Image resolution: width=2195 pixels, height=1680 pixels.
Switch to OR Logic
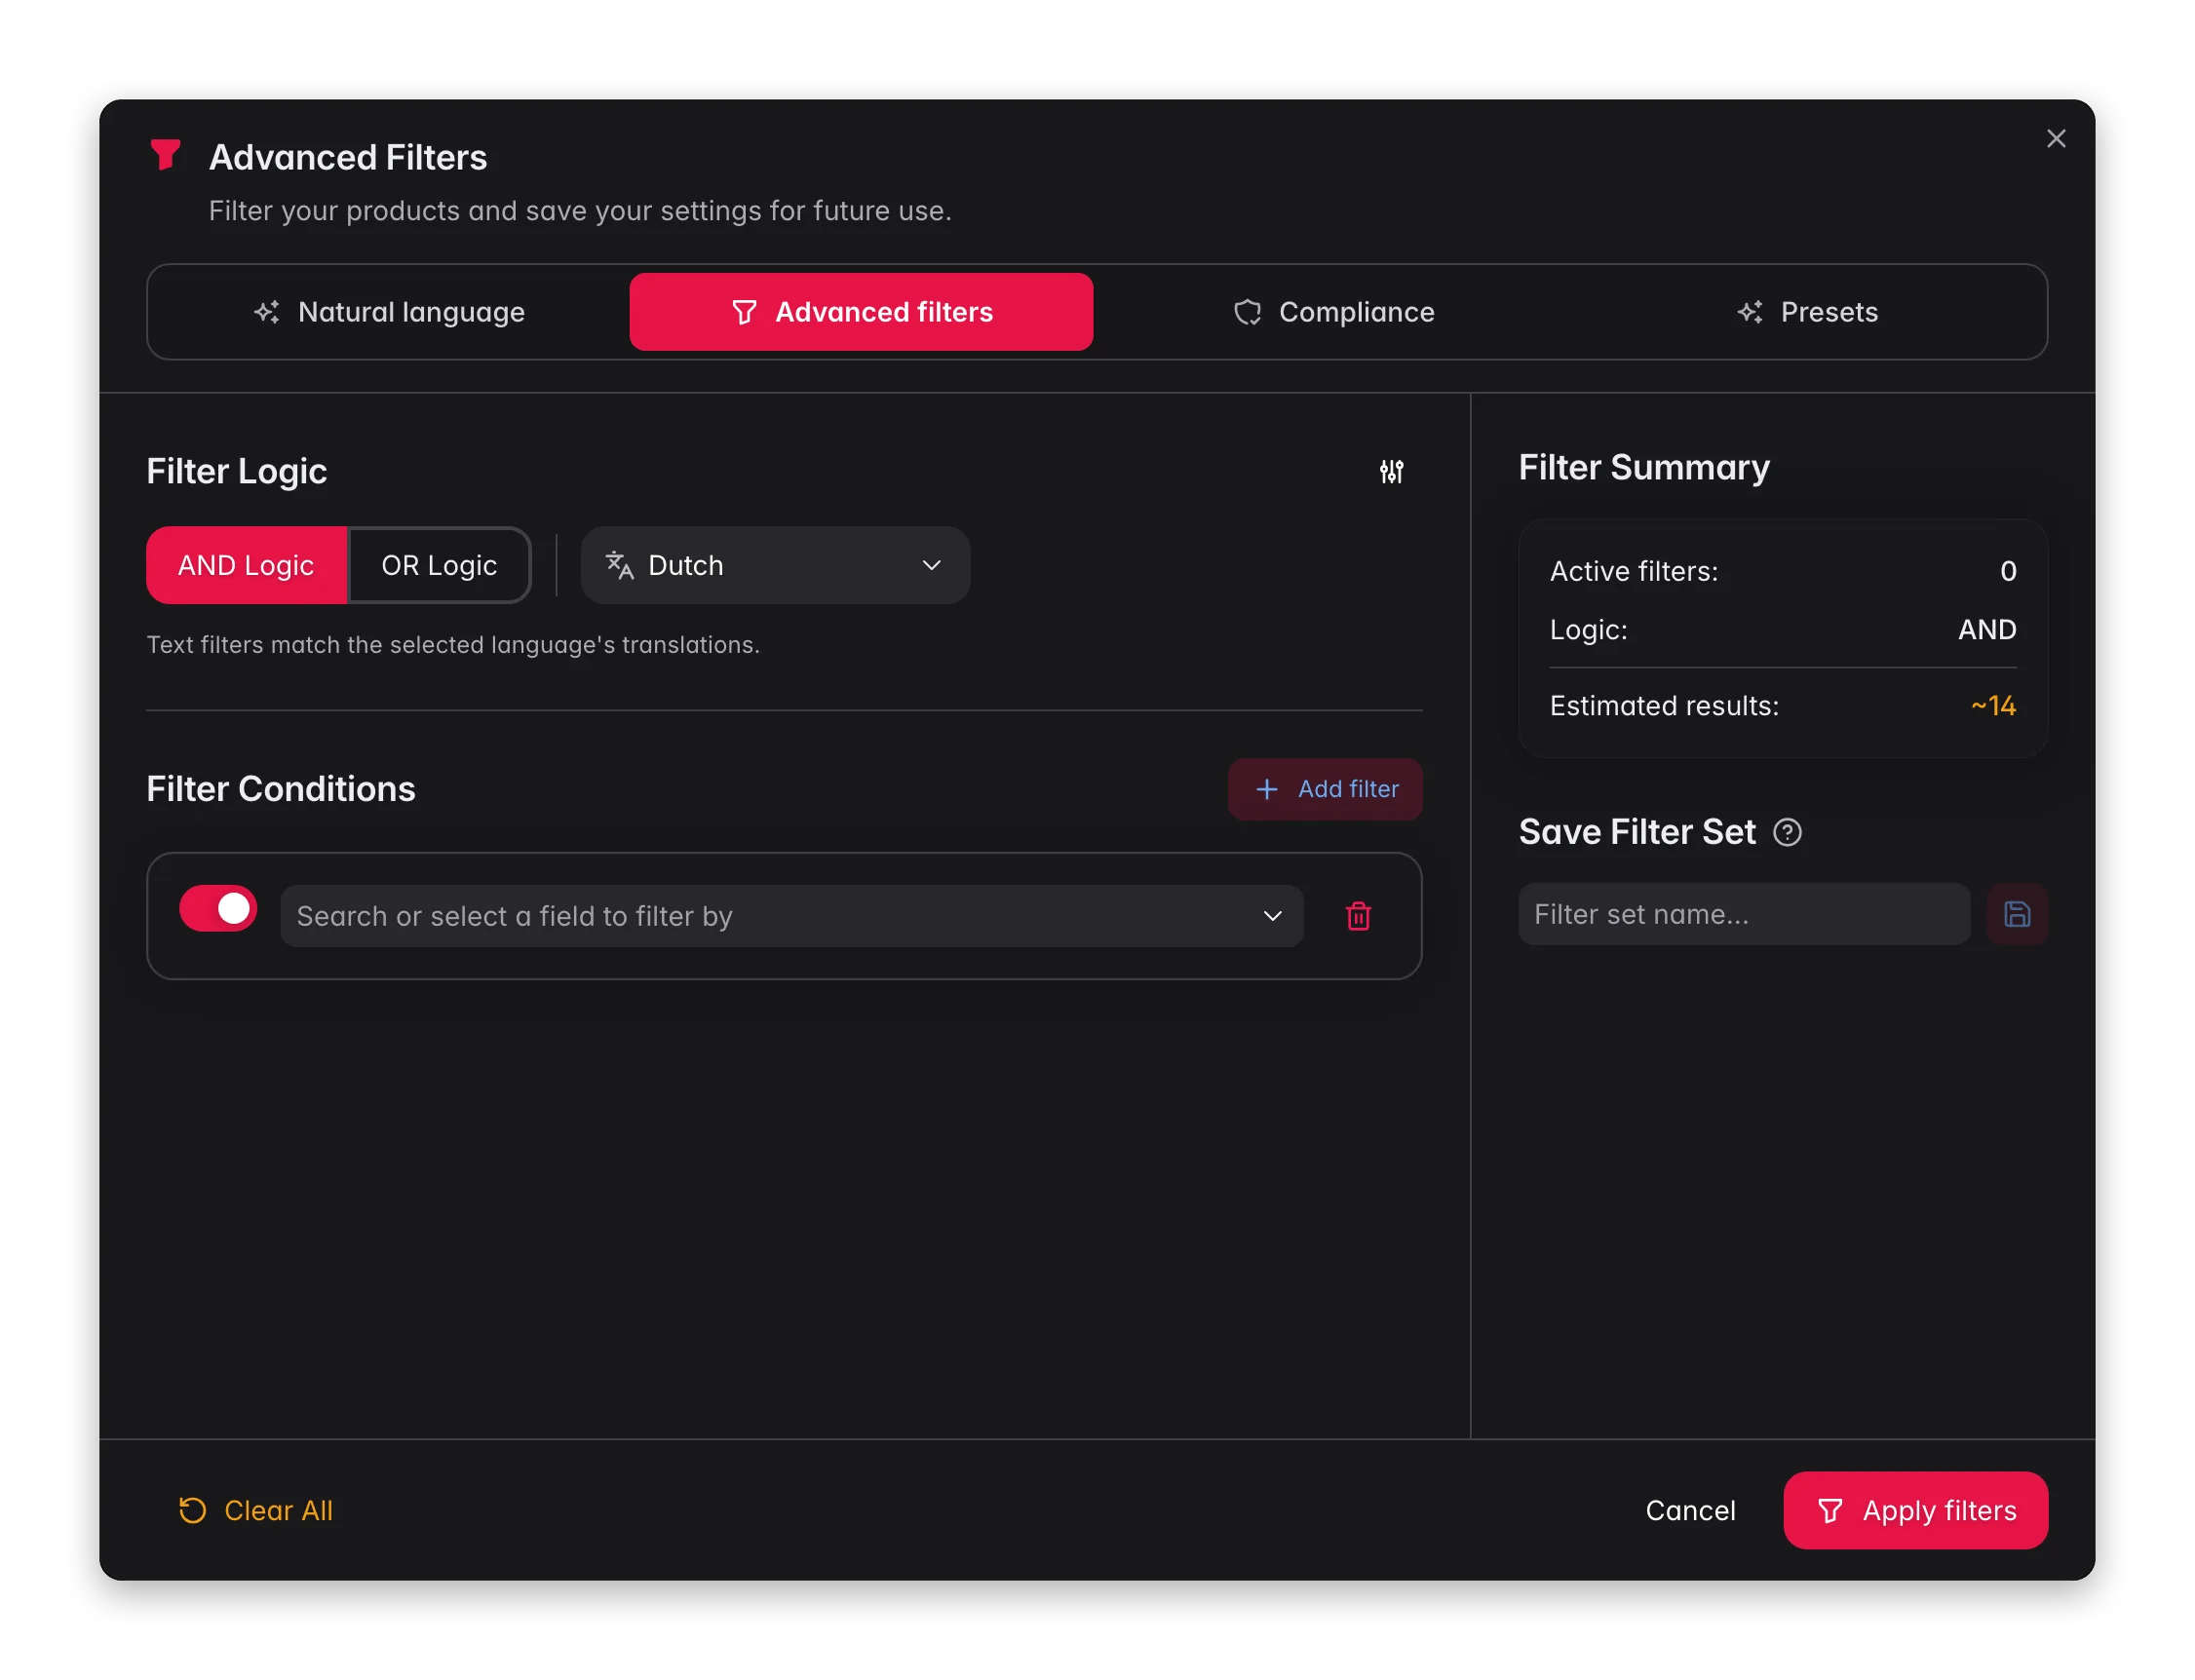(x=439, y=565)
